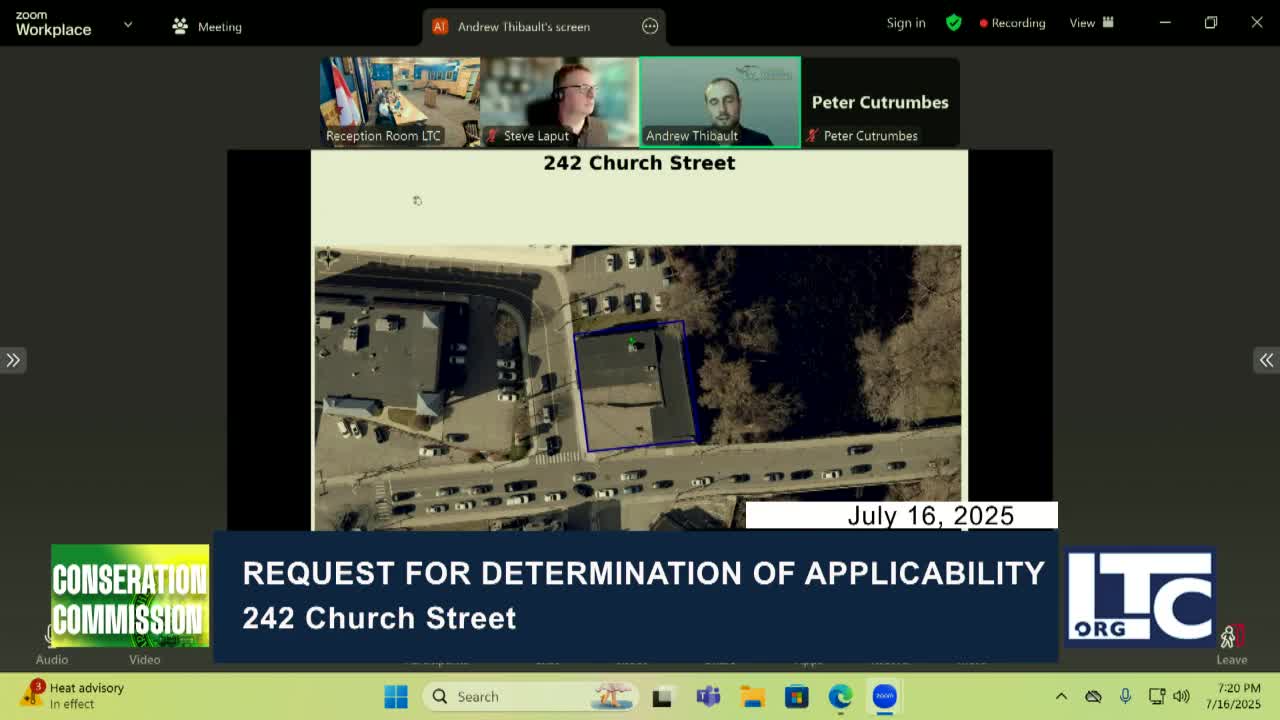Open Microsoft Store from taskbar
Viewport: 1280px width, 720px height.
pos(796,697)
